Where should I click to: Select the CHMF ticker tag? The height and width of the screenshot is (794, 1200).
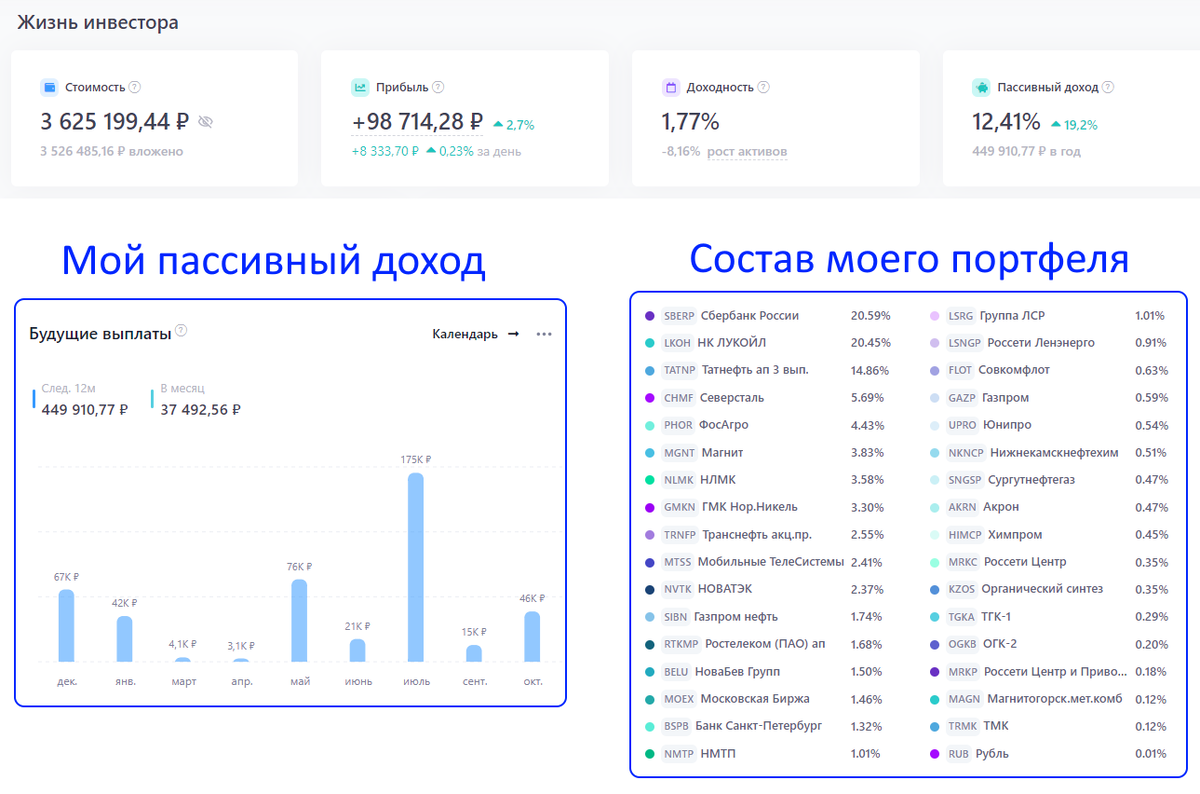pos(678,397)
